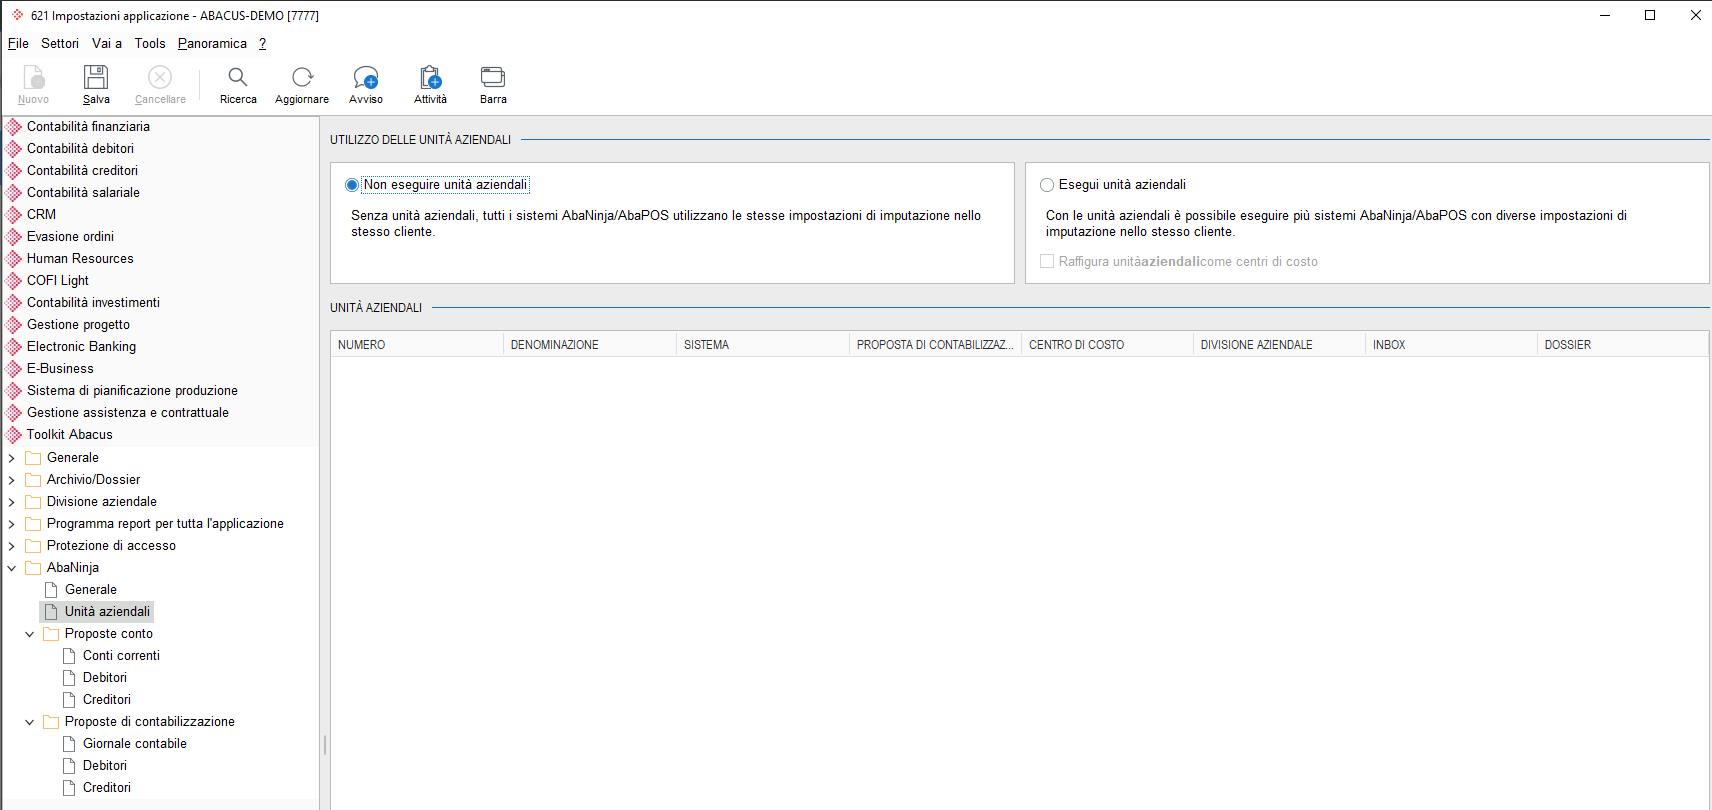Select the Esegui unità aziendali radio button
Screen dimensions: 1712x810
click(1047, 185)
